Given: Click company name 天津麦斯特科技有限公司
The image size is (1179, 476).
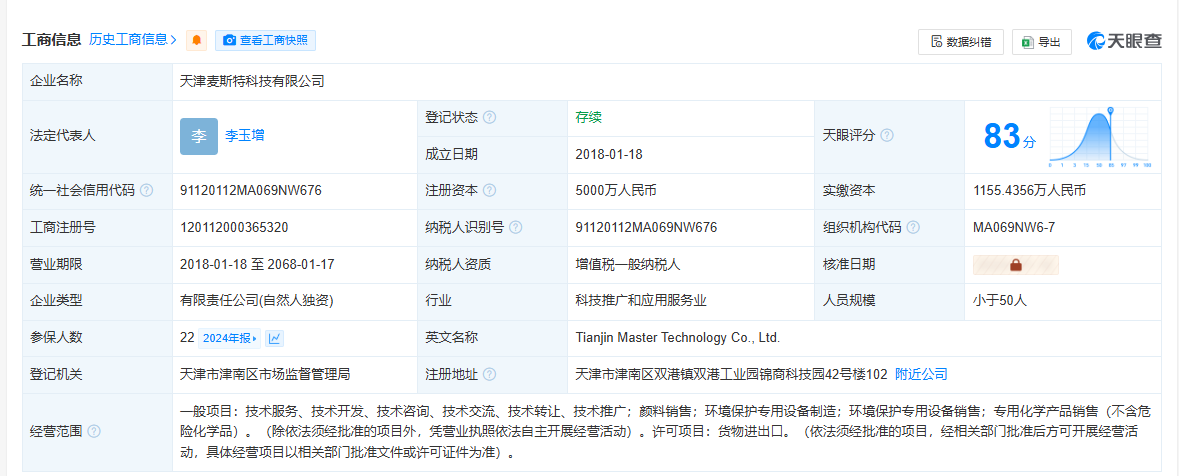Looking at the screenshot, I should pyautogui.click(x=253, y=81).
